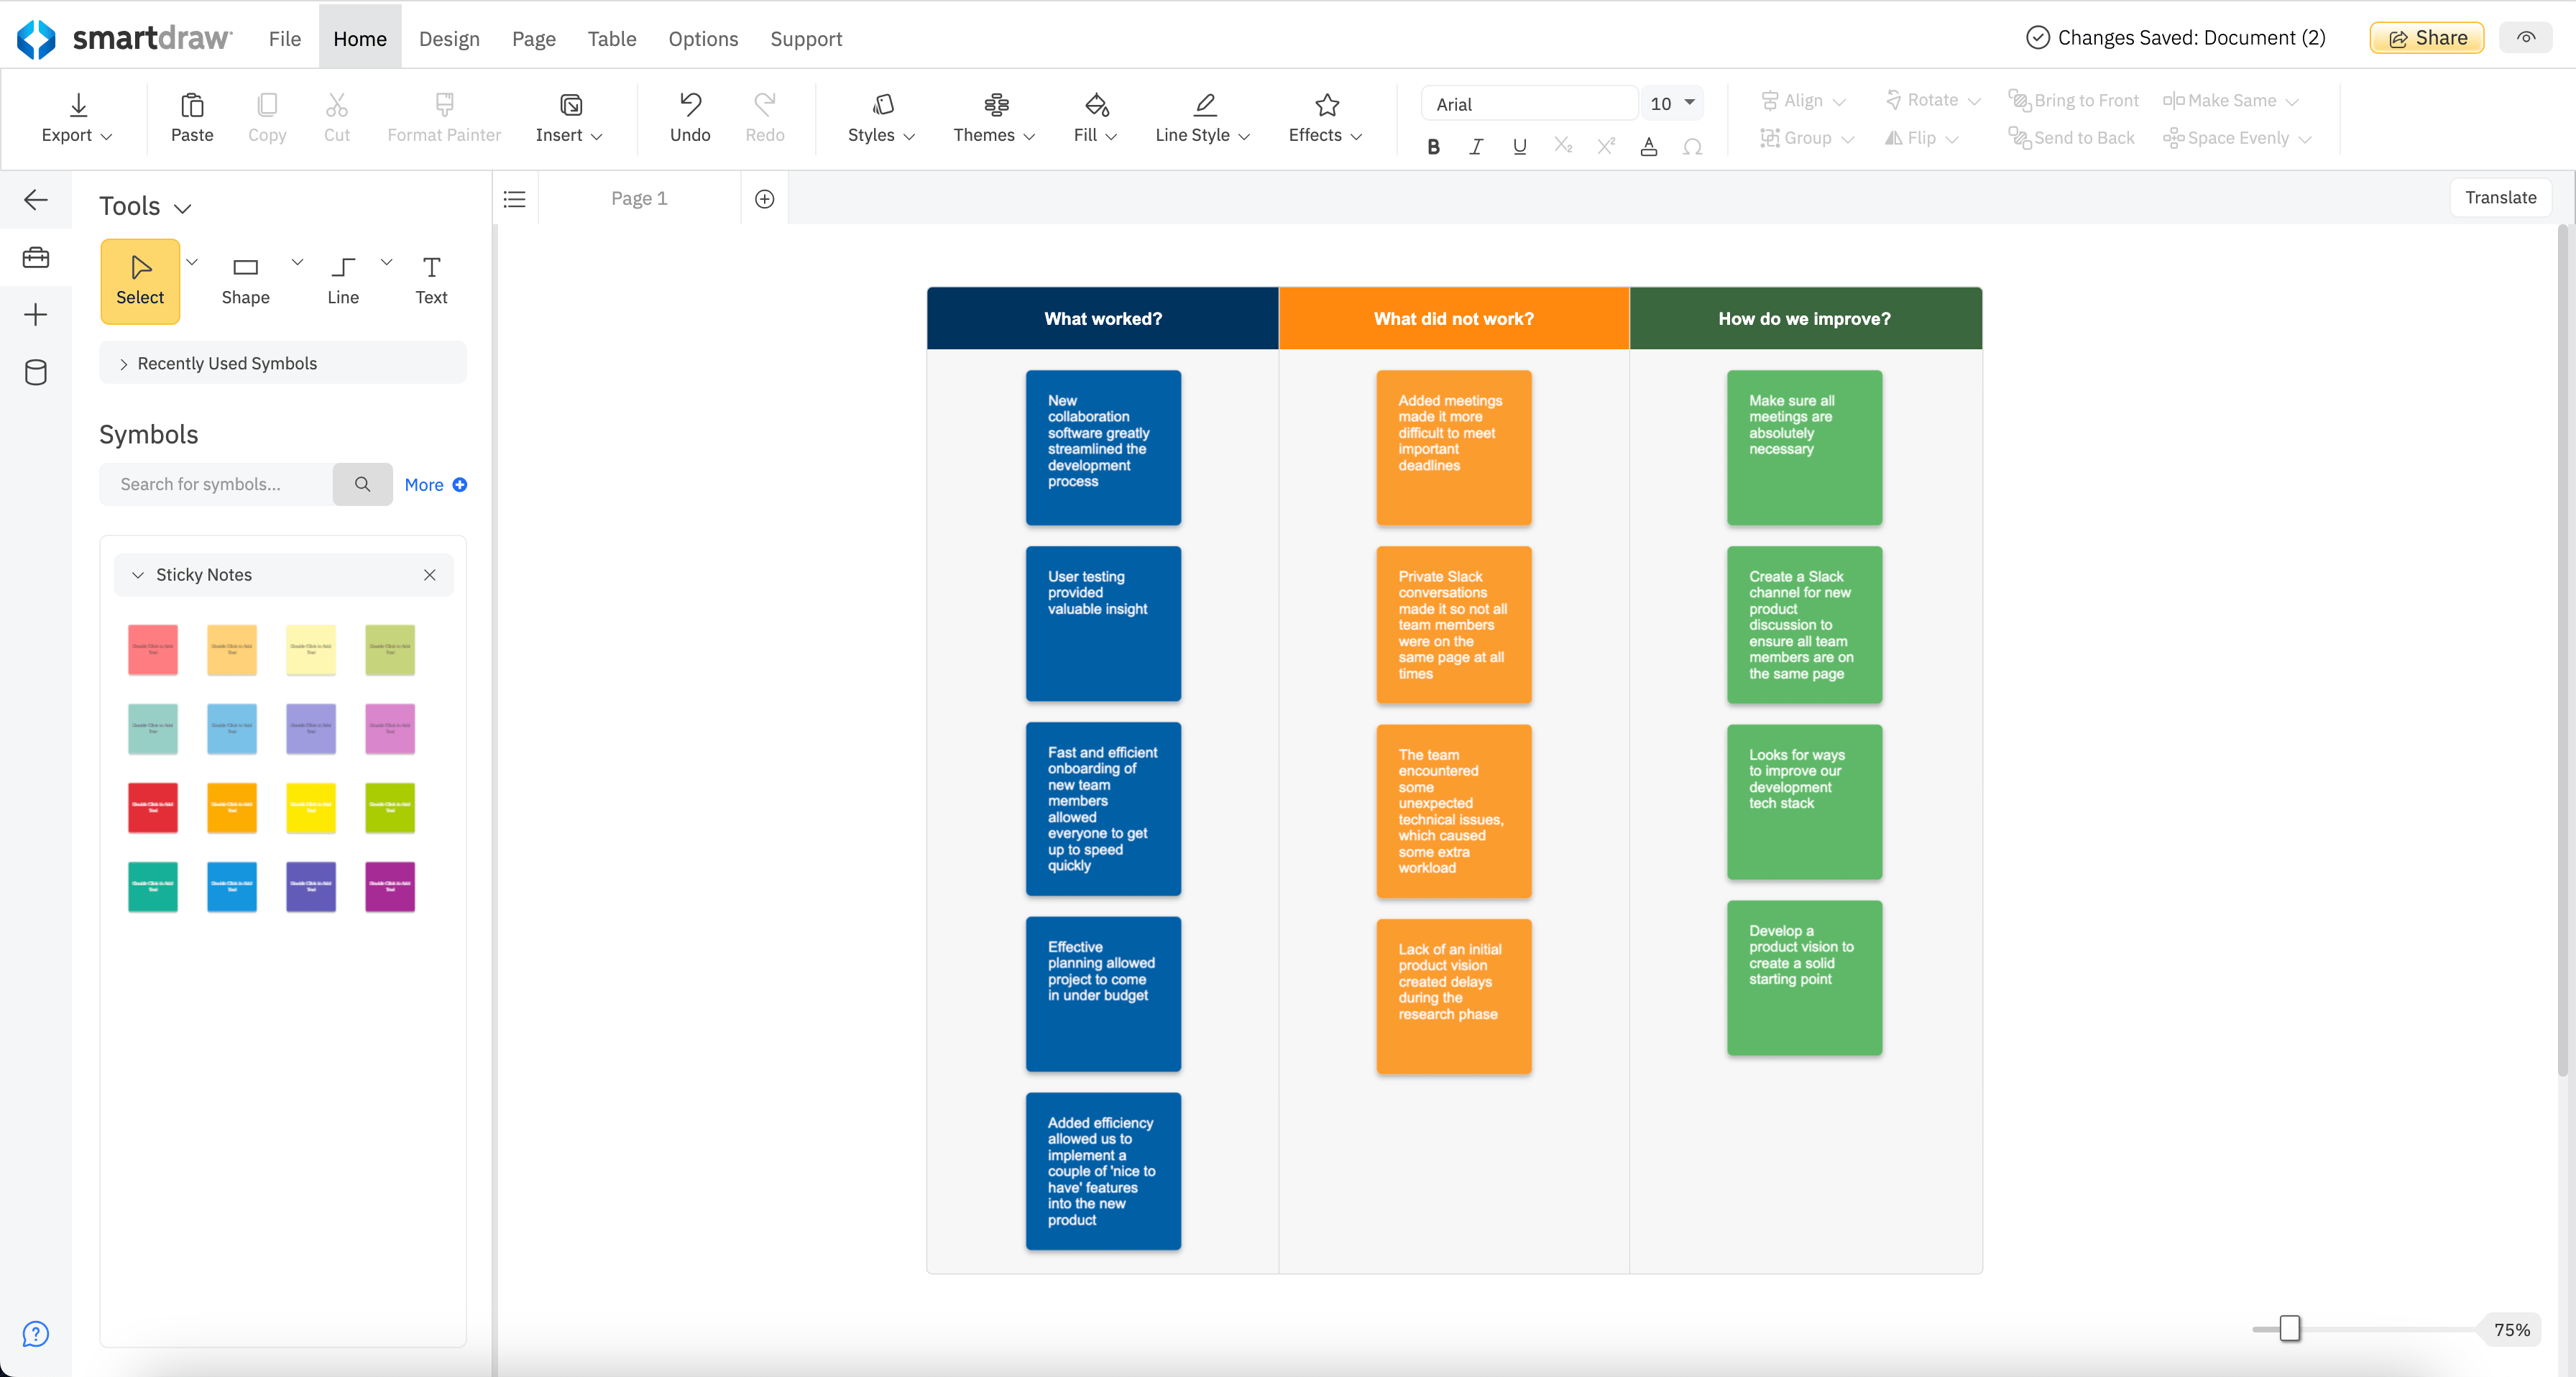Viewport: 2576px width, 1377px height.
Task: Open the Design menu tab
Action: (x=449, y=38)
